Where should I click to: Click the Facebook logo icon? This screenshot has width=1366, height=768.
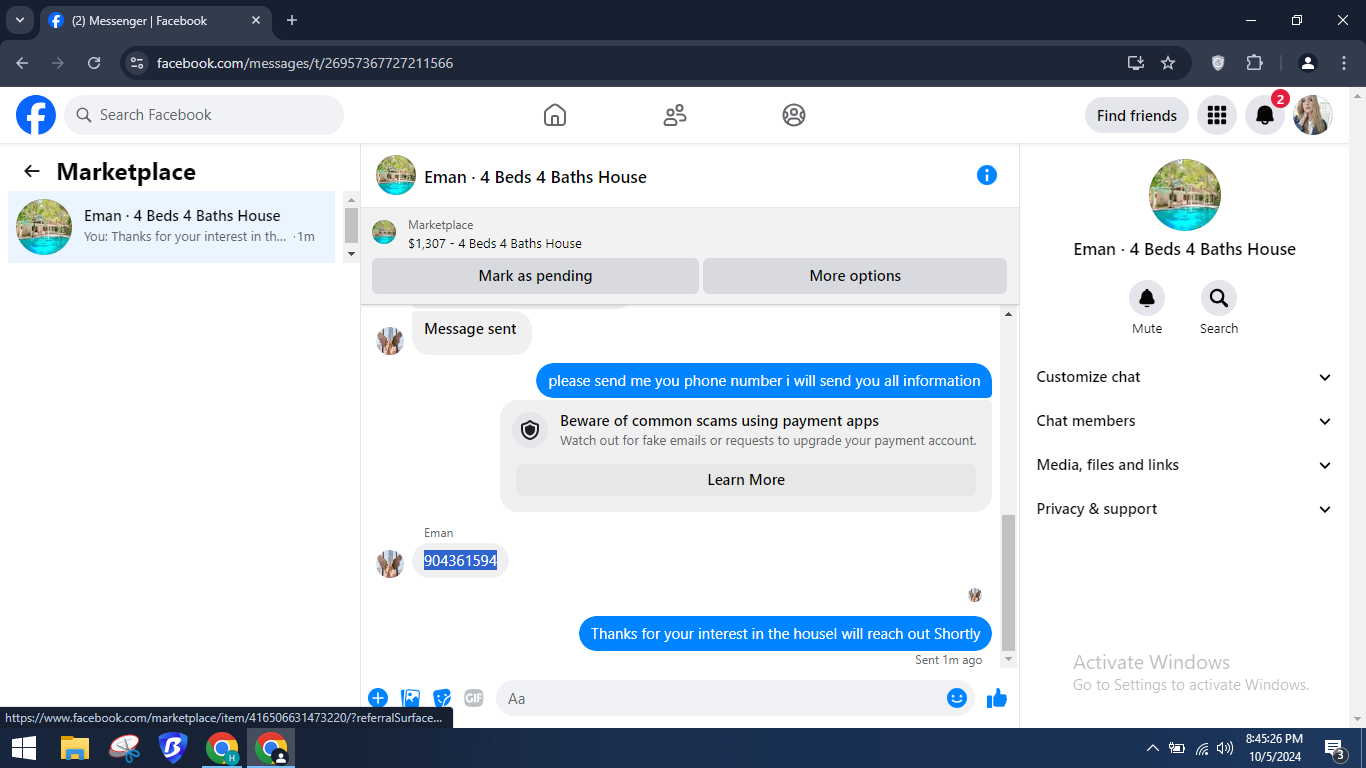(36, 115)
